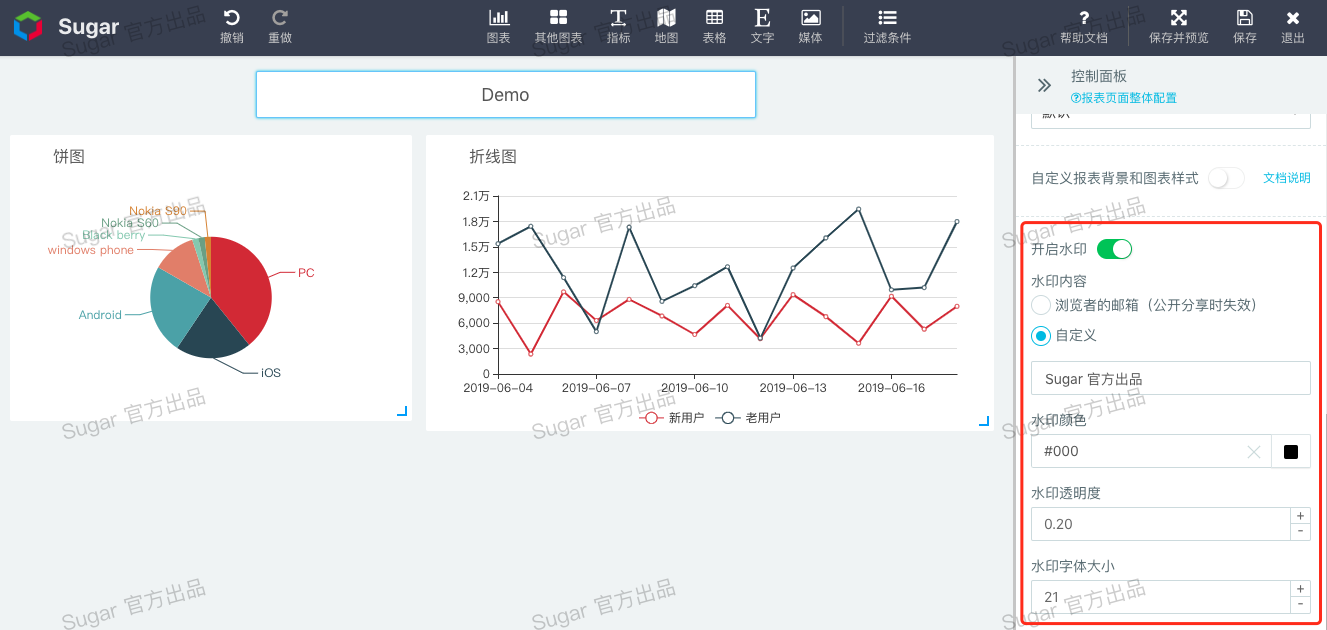
Task: Click the Black berry pie label
Action: [x=113, y=235]
